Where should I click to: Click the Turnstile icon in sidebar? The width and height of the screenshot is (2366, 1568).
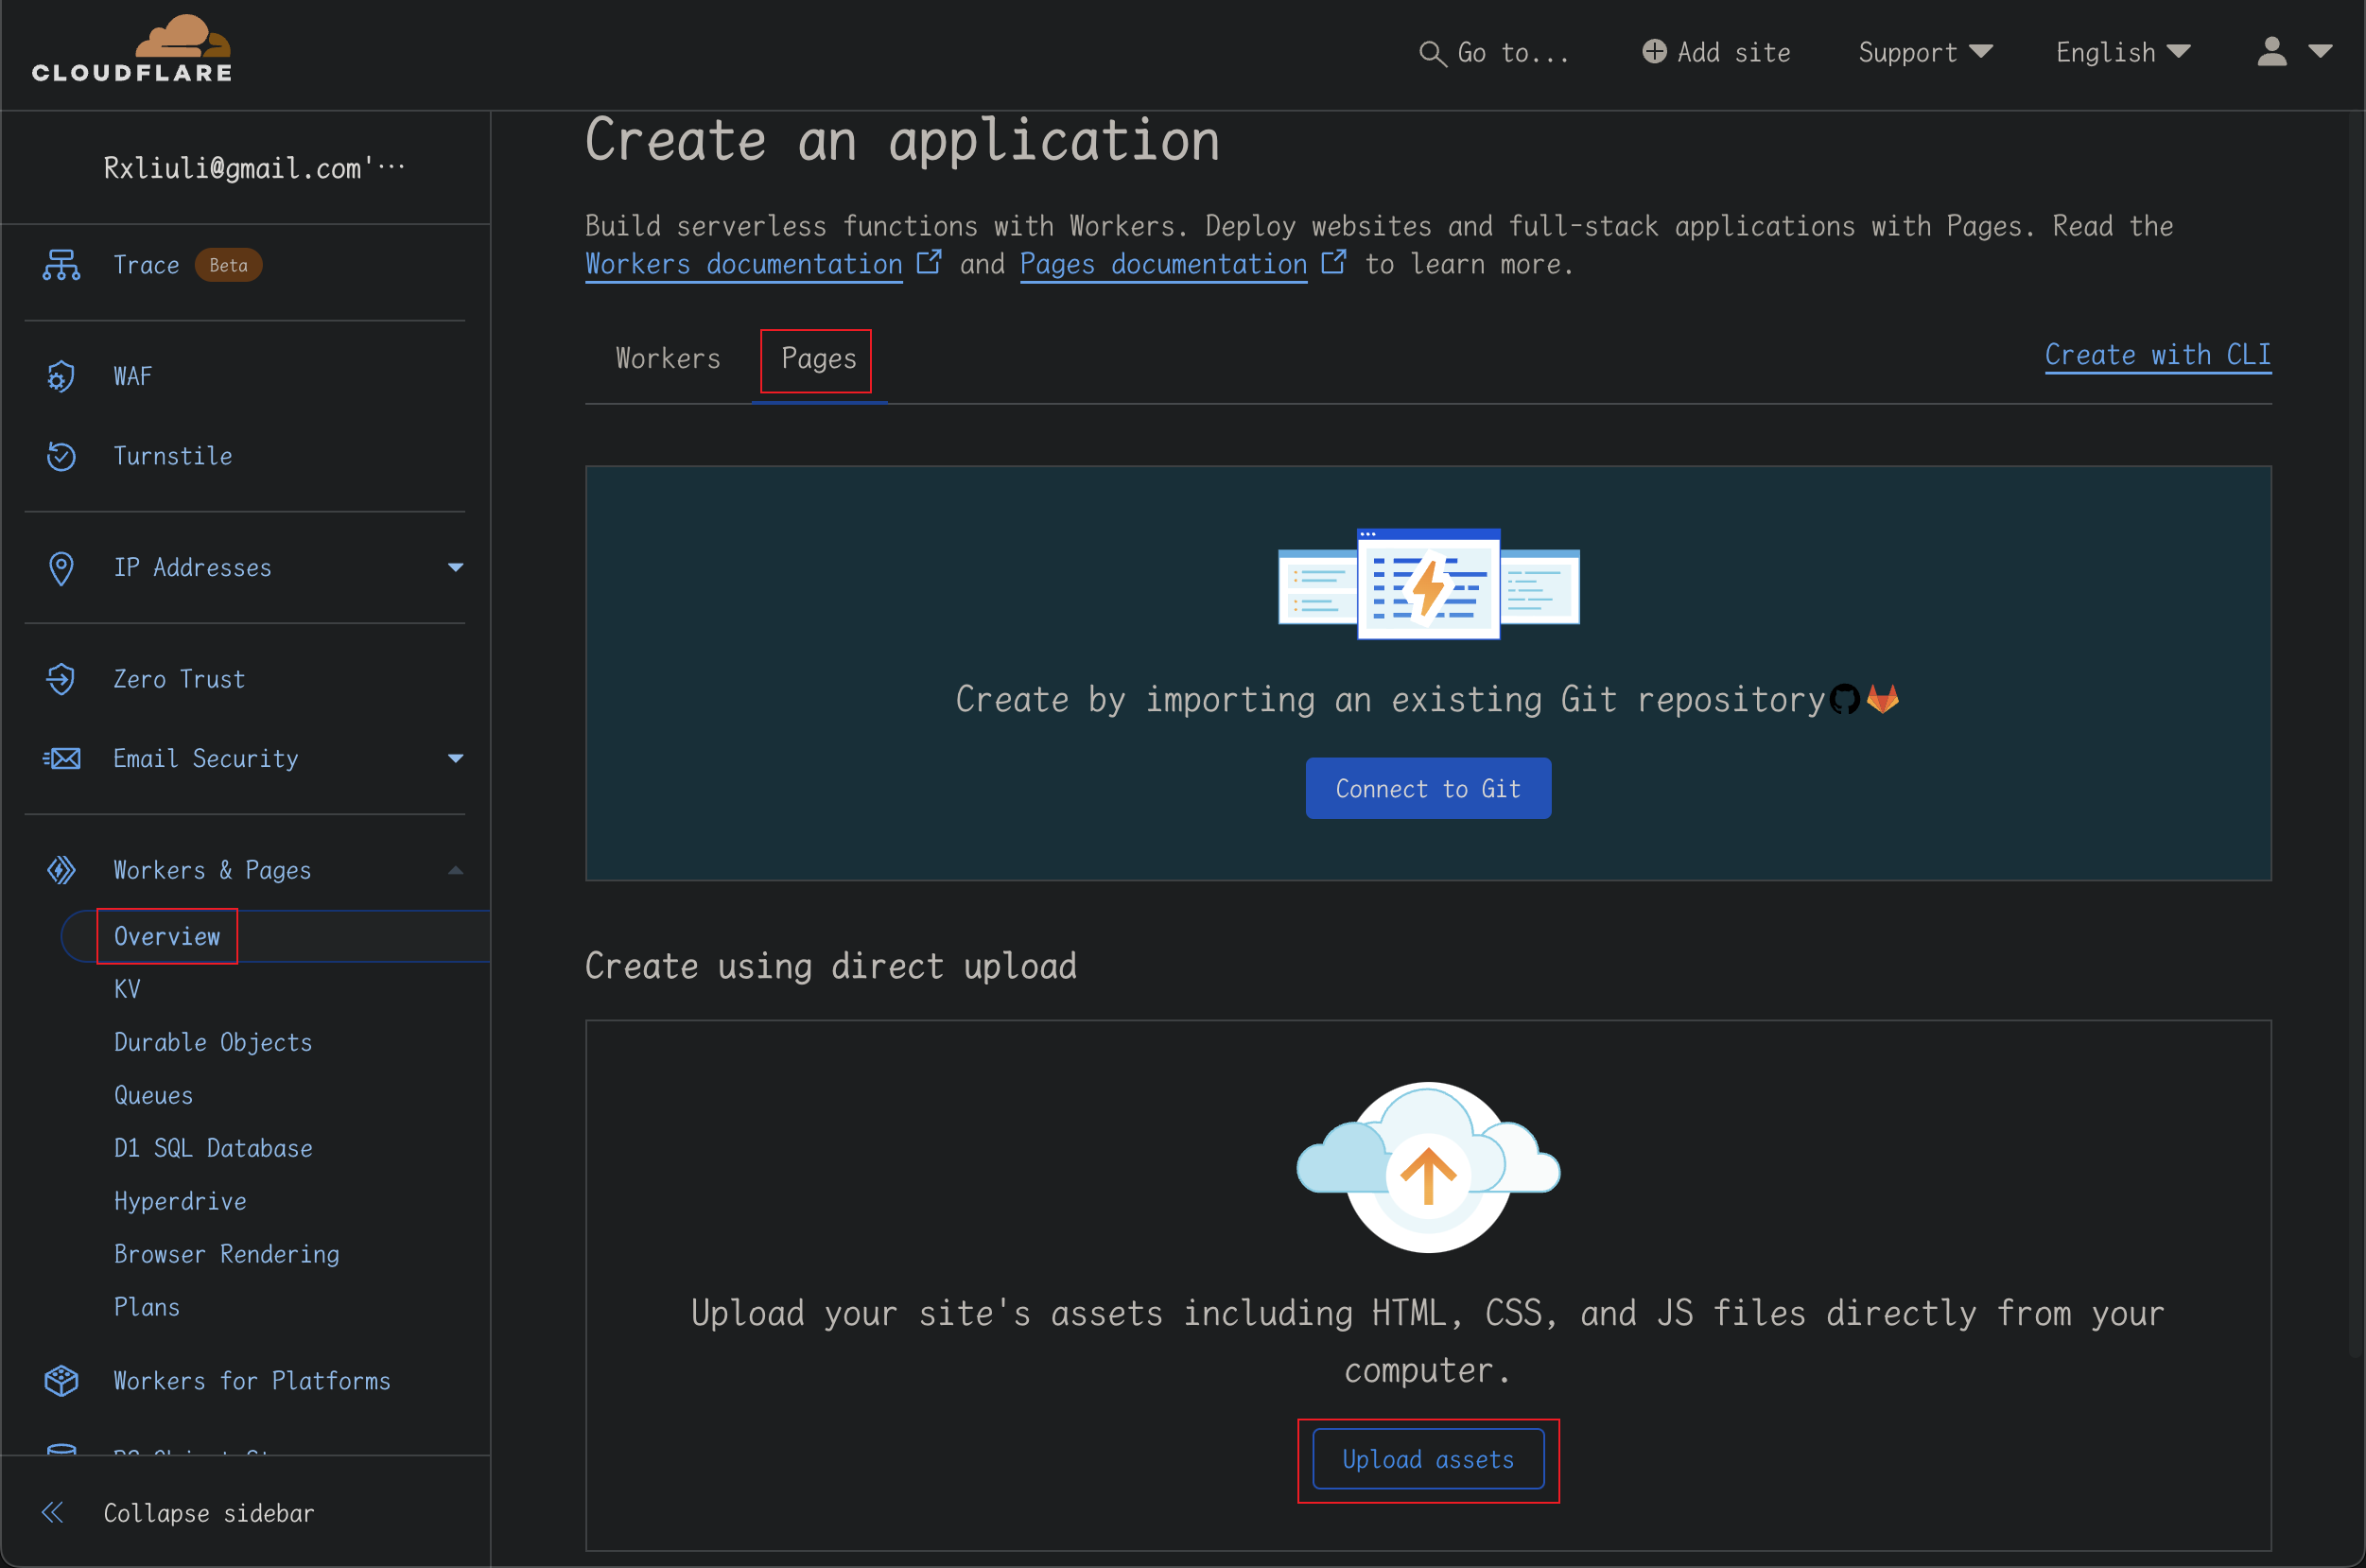coord(61,456)
